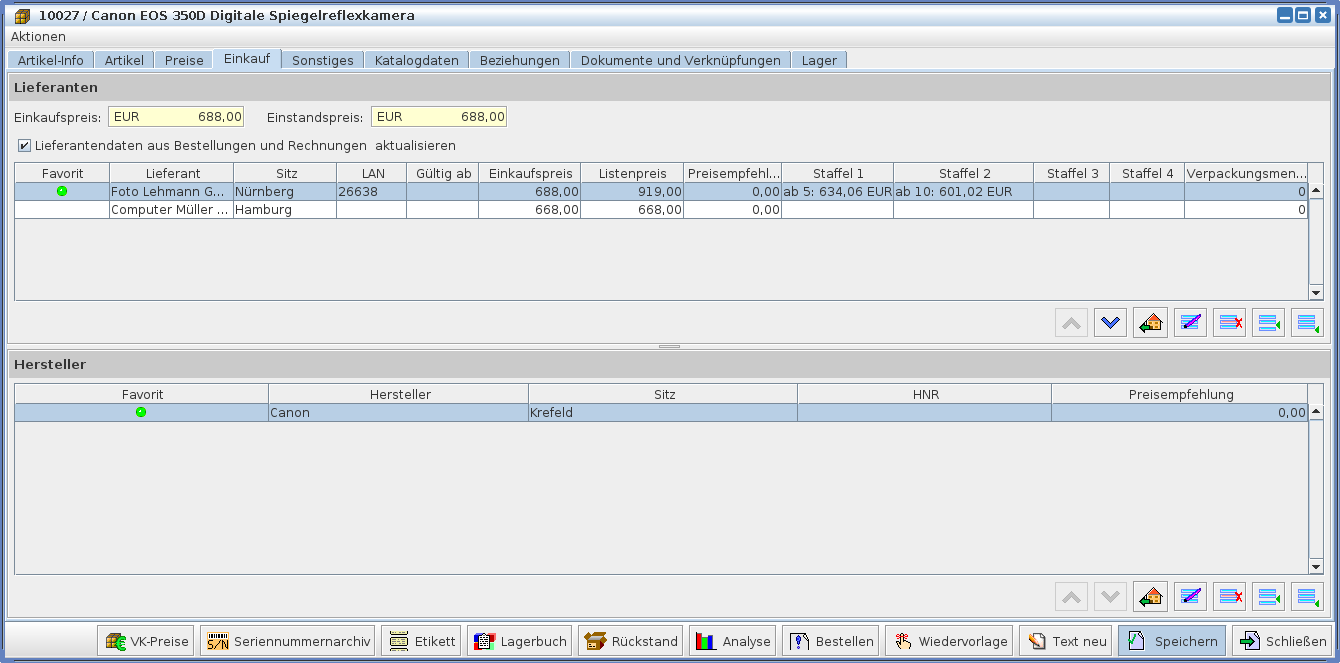The image size is (1340, 663).
Task: Append row at end in Lieferanten toolbar
Action: (1307, 323)
